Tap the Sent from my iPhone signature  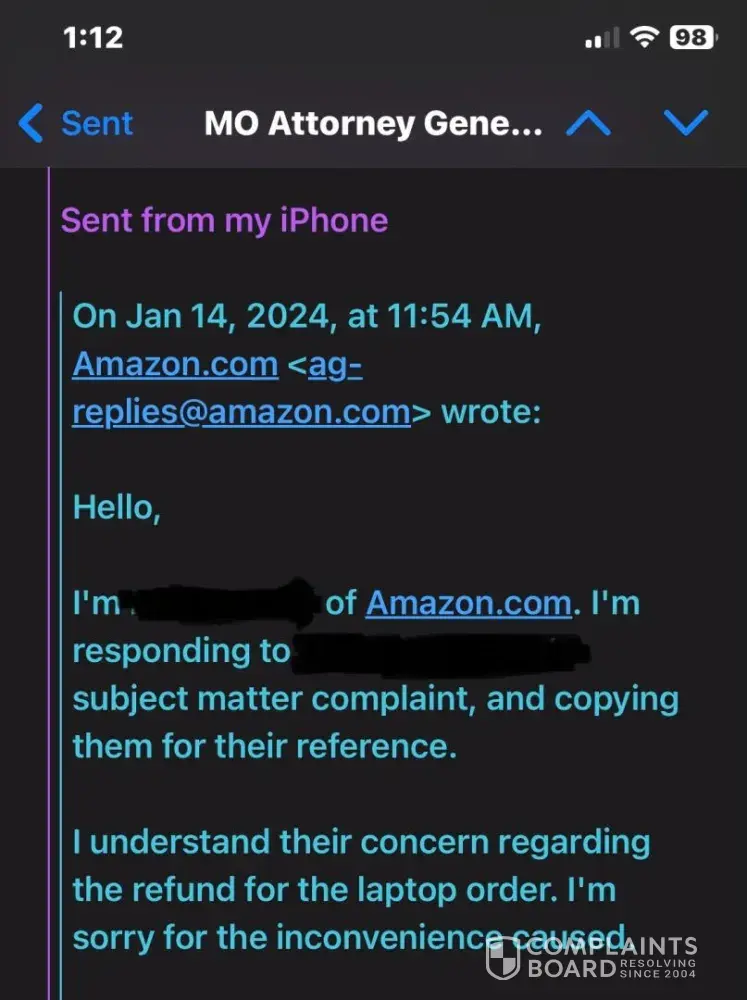point(224,219)
